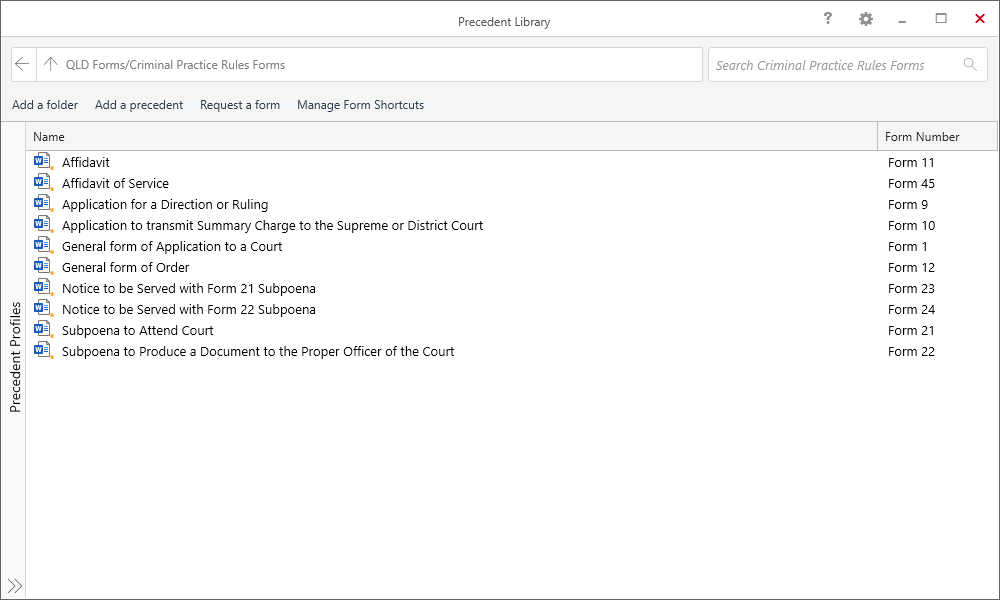
Task: Open Manage Form Shortcuts
Action: pos(360,105)
